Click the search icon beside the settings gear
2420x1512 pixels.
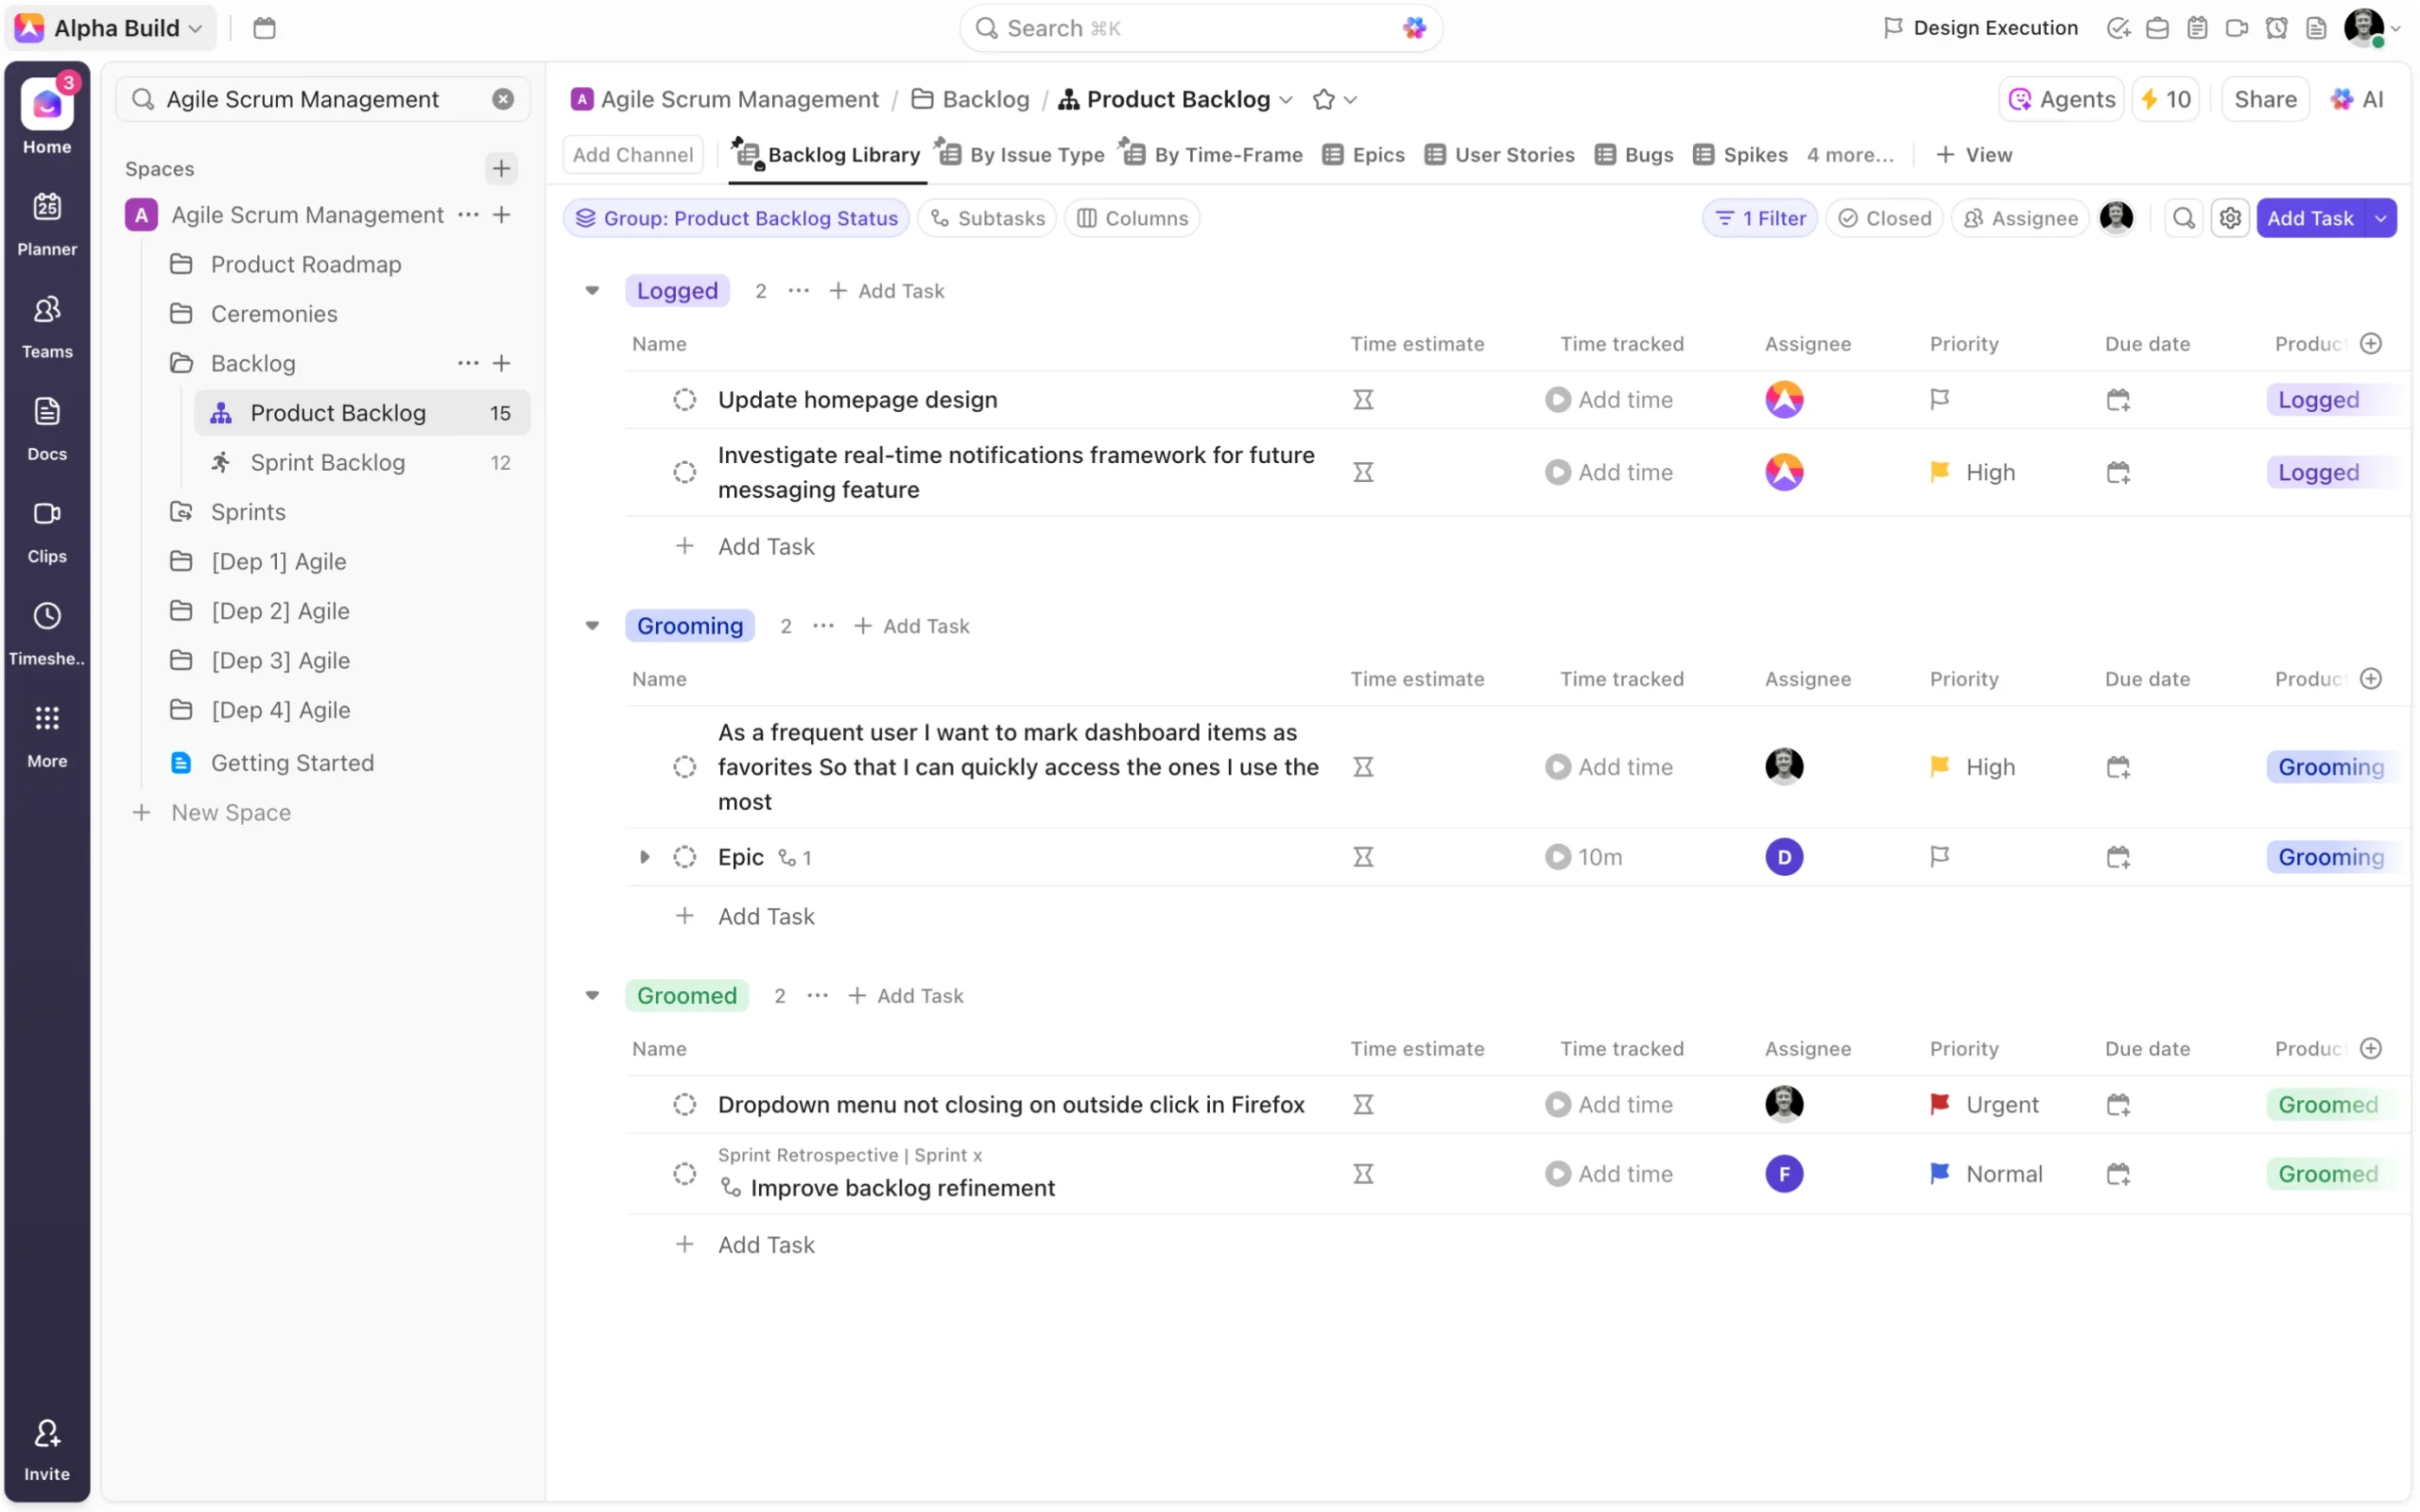(x=2183, y=218)
